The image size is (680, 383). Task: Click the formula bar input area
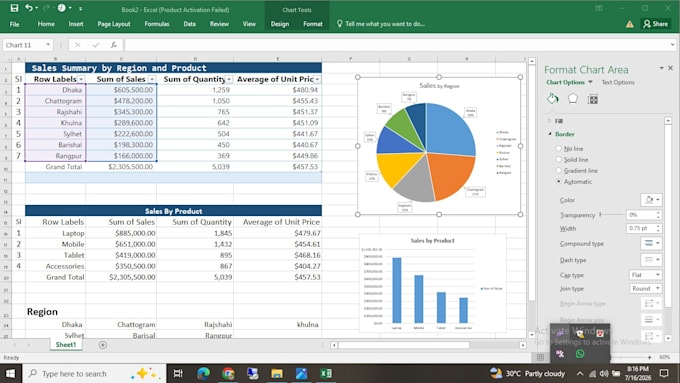click(x=397, y=45)
